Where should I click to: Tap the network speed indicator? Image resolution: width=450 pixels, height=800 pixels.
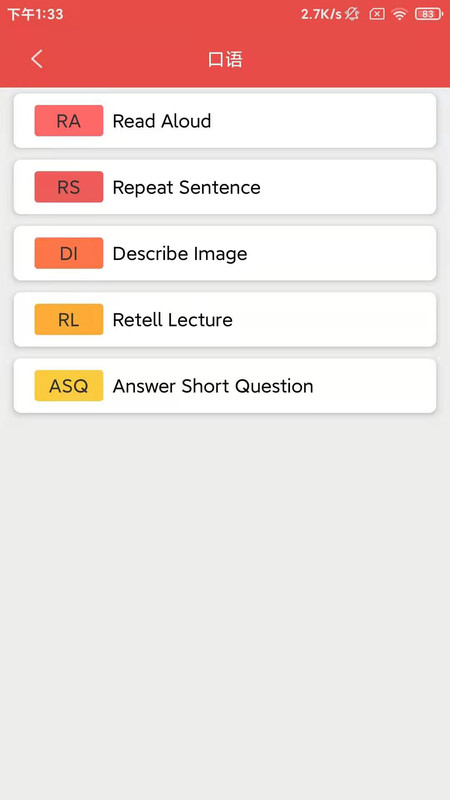tap(321, 14)
